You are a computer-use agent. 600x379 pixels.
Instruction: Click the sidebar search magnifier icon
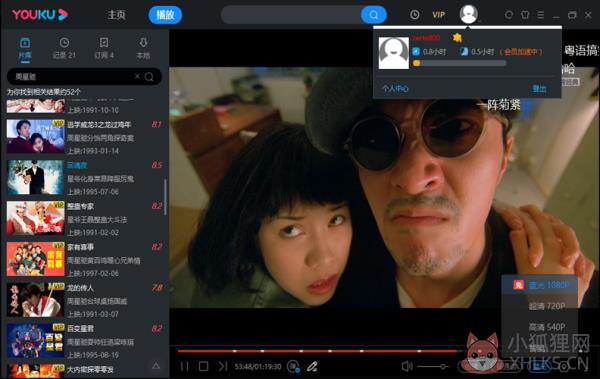[149, 77]
